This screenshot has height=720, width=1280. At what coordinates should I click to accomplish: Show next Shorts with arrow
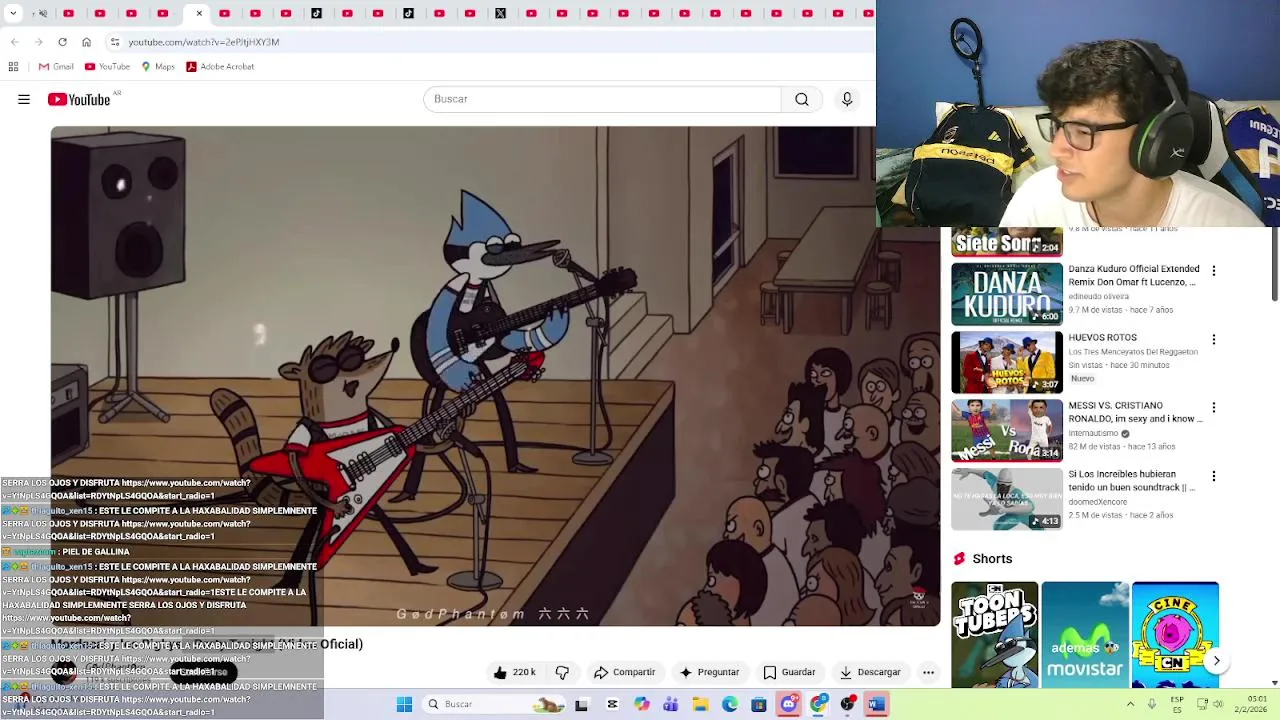pyautogui.click(x=1216, y=660)
